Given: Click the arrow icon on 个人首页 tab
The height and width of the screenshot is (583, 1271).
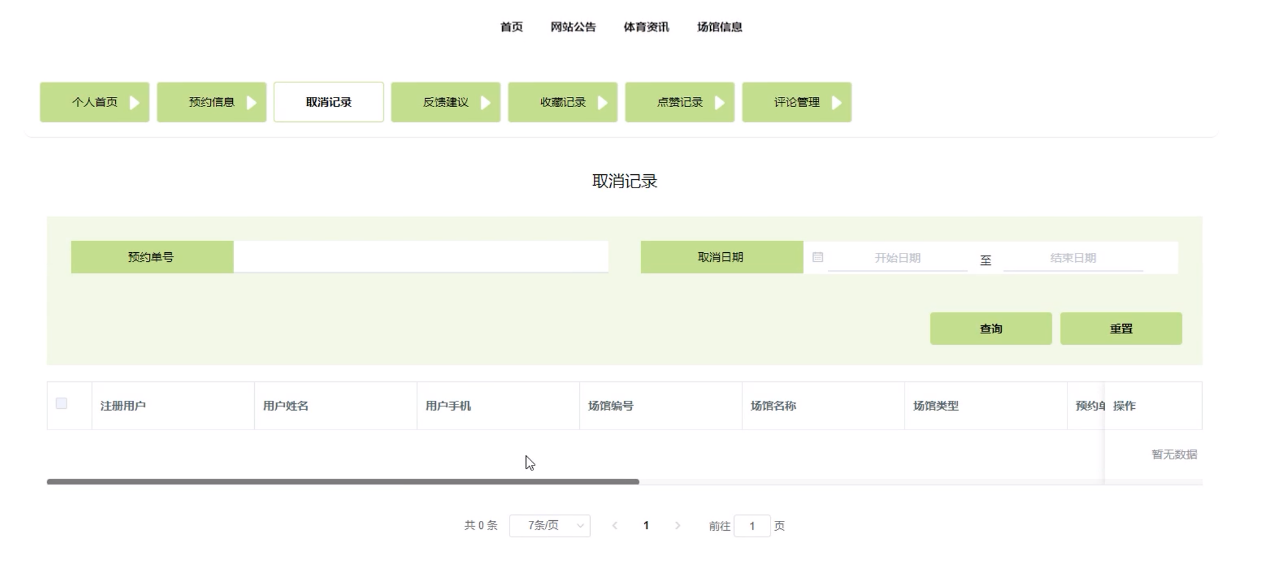Looking at the screenshot, I should pyautogui.click(x=134, y=102).
